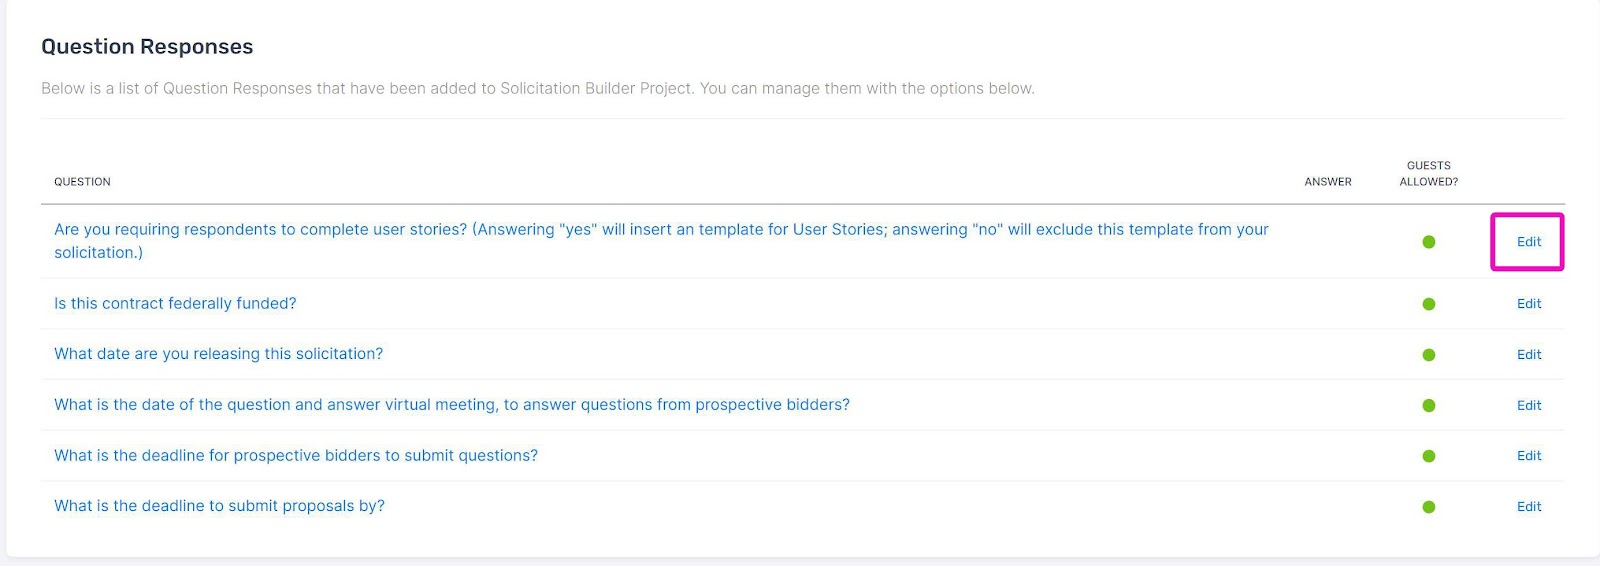Screen dimensions: 1600x566
Task: Click Edit for the solicitation release date question
Action: (x=1528, y=354)
